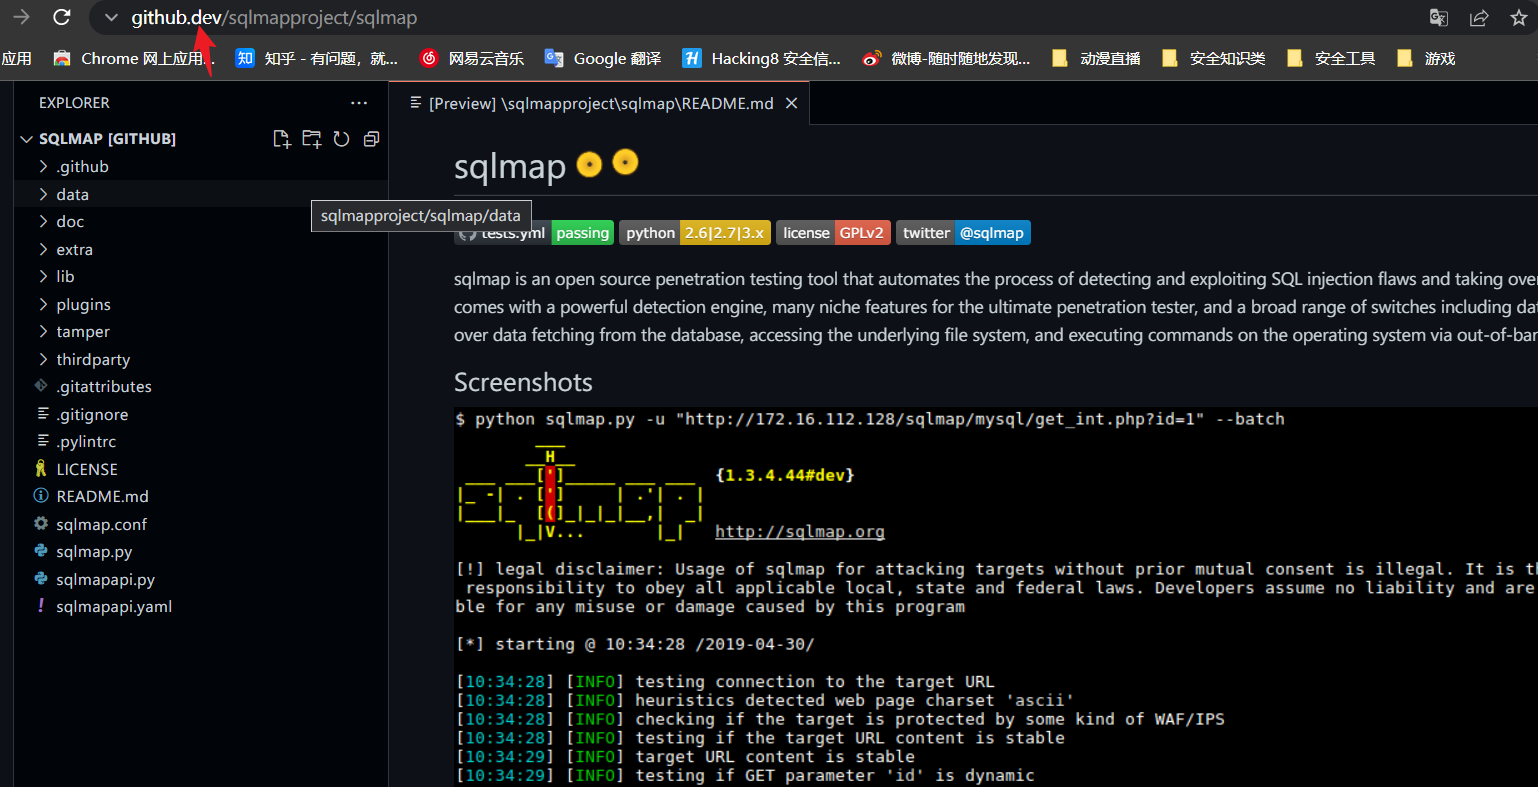Open the sqlmapapi.yaml file
This screenshot has width=1538, height=787.
pos(200,607)
